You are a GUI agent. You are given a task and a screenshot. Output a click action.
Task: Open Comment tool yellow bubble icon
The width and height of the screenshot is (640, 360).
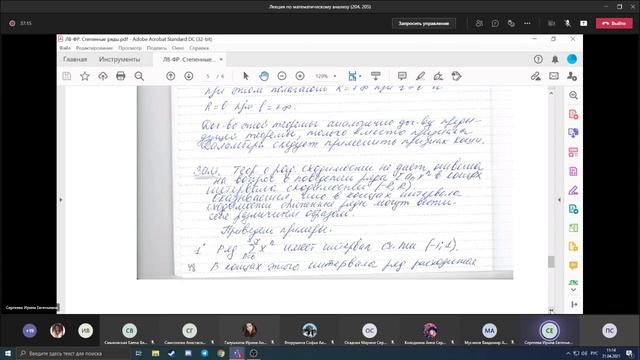573,266
